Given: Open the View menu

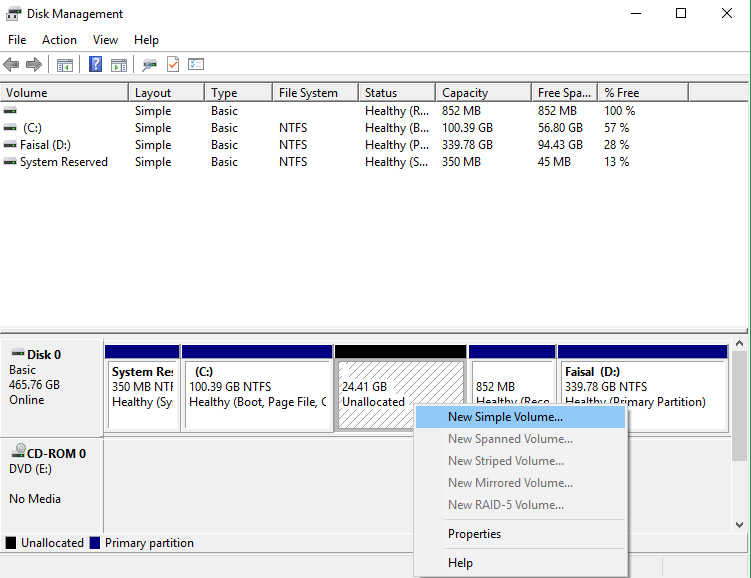Looking at the screenshot, I should pos(105,40).
